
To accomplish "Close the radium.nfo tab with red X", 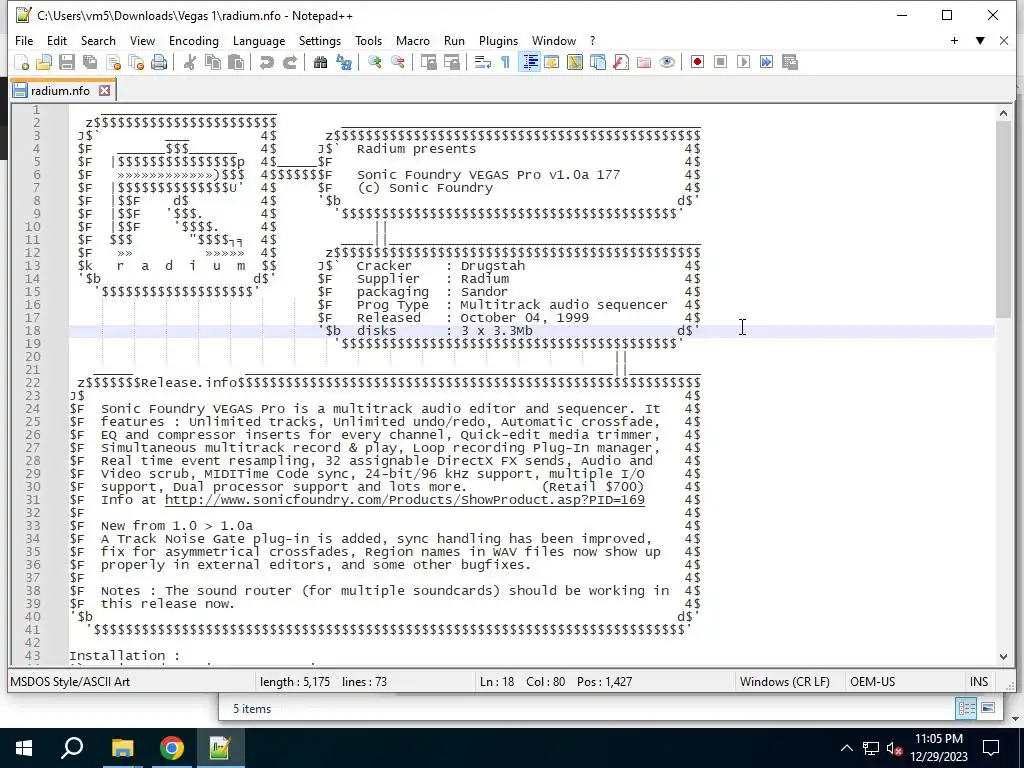I will coord(104,91).
